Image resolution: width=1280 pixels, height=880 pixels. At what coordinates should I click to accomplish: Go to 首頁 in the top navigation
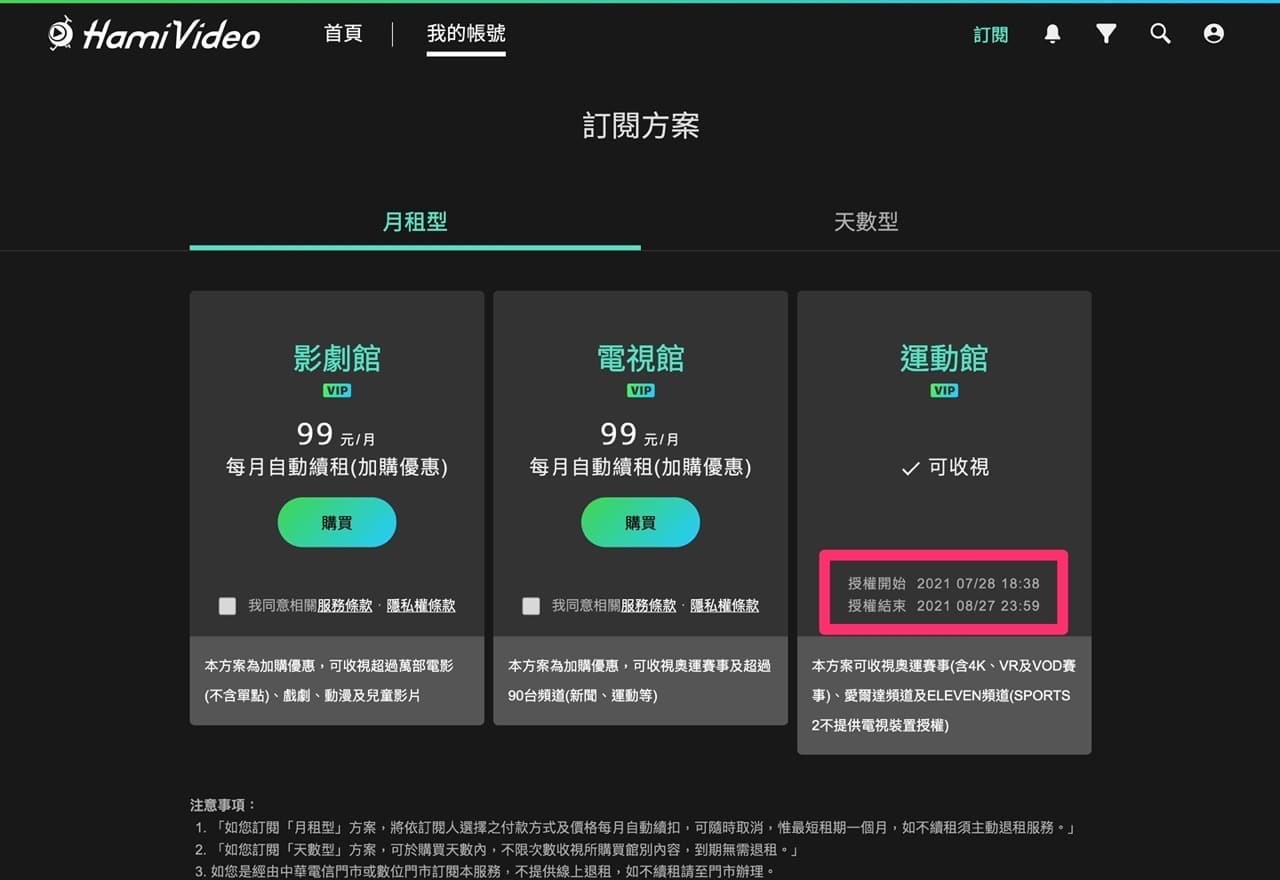pos(343,34)
